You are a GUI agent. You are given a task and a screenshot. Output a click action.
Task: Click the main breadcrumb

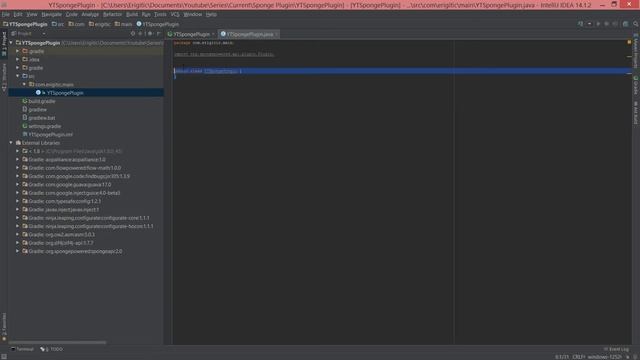click(x=124, y=24)
